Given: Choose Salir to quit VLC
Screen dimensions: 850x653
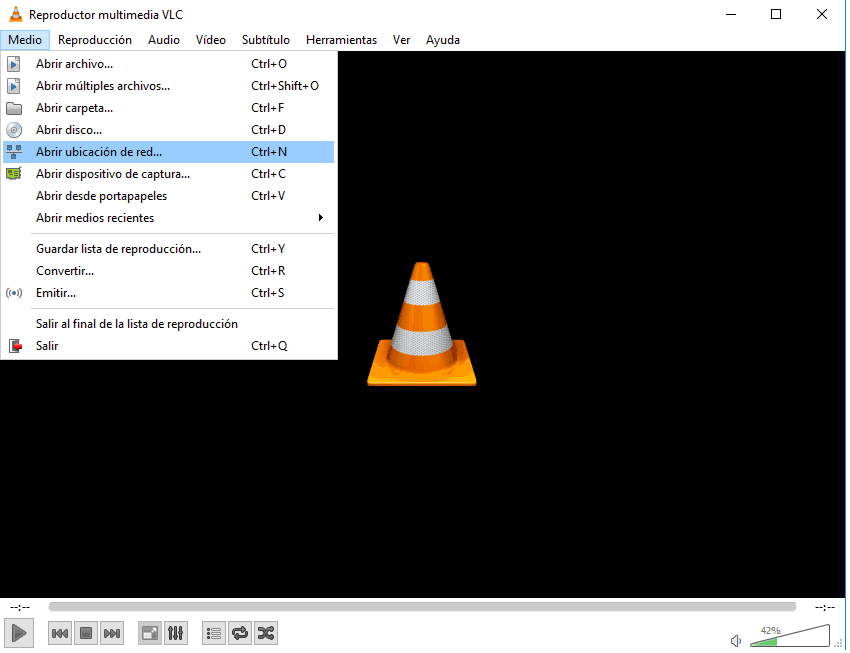Looking at the screenshot, I should click(169, 346).
